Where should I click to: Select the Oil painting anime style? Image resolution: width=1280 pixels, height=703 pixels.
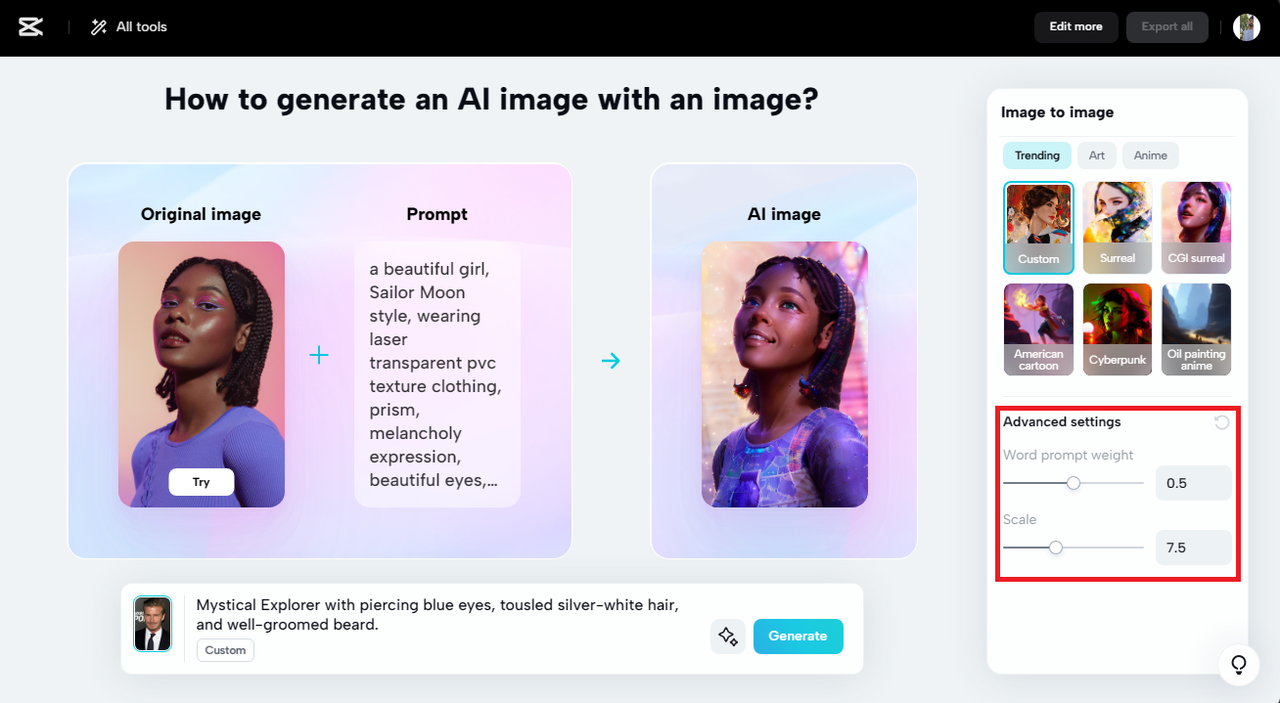[1196, 329]
